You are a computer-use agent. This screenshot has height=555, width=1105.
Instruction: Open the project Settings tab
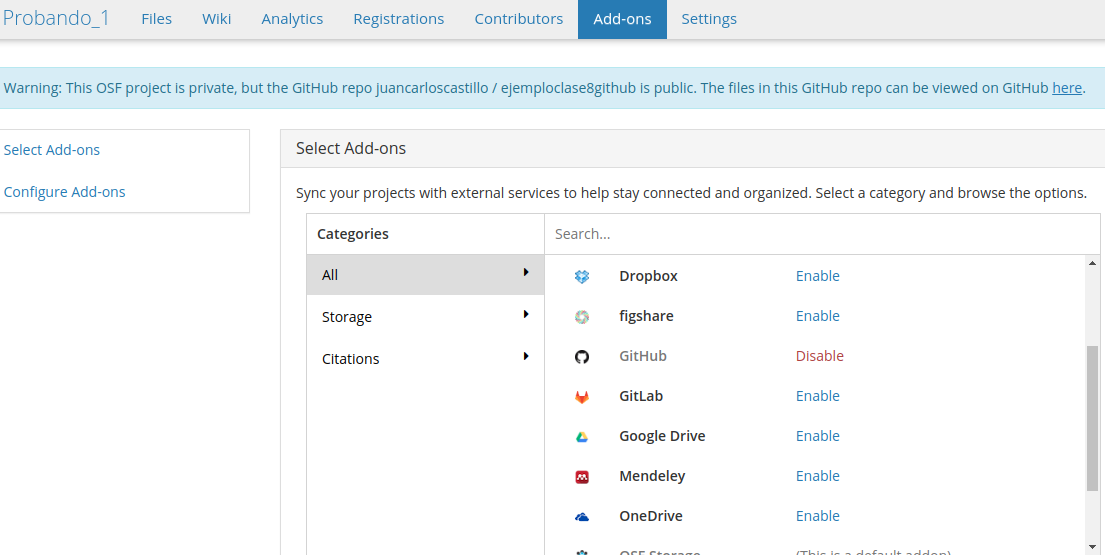pos(709,19)
